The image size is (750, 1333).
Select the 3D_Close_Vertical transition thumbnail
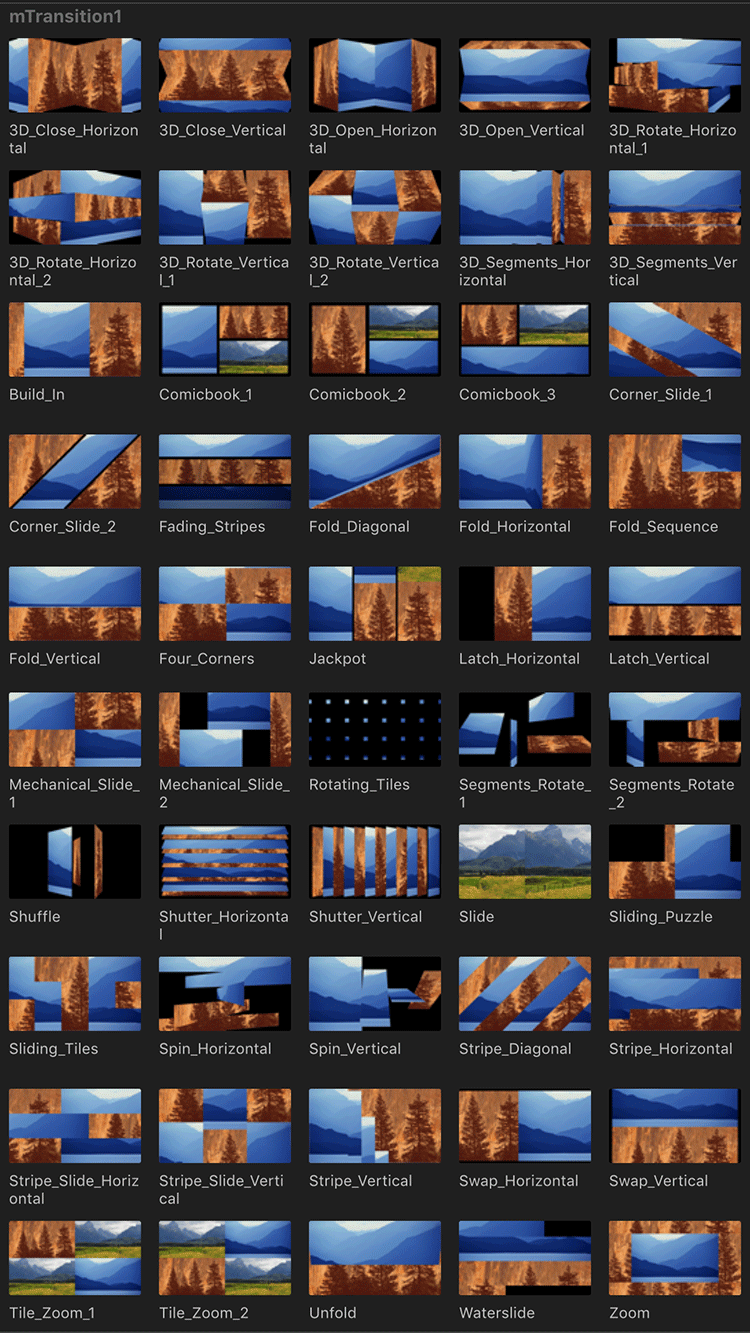225,75
